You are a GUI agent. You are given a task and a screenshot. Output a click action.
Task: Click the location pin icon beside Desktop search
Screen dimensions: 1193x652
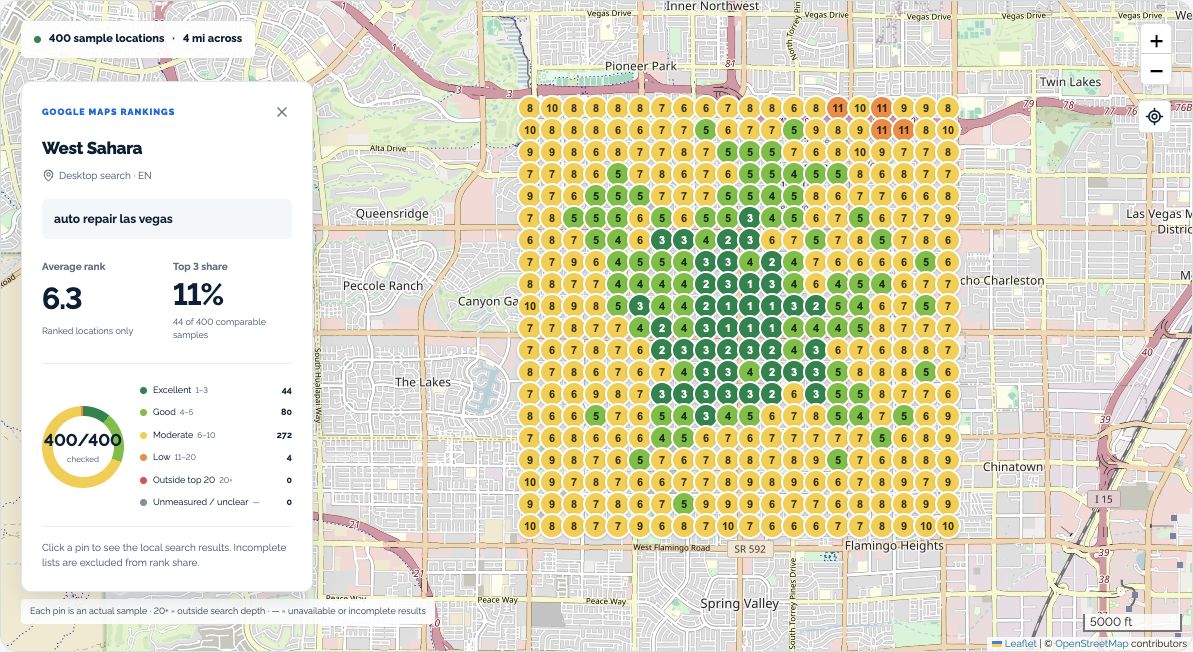tap(48, 176)
